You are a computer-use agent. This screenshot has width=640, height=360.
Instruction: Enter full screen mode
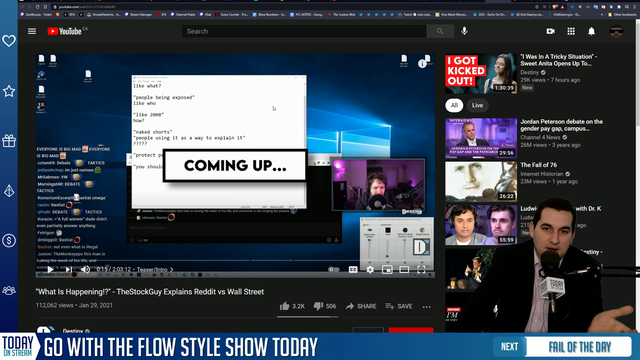pyautogui.click(x=421, y=269)
